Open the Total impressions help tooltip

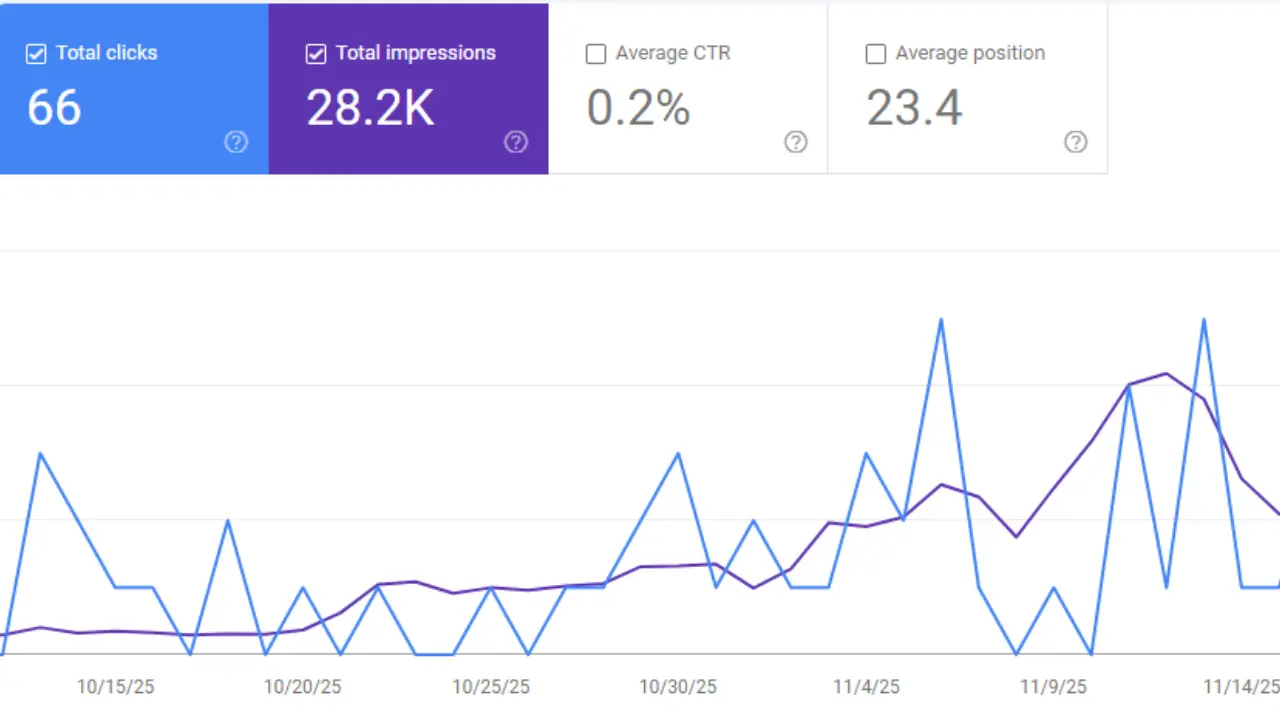(x=516, y=142)
